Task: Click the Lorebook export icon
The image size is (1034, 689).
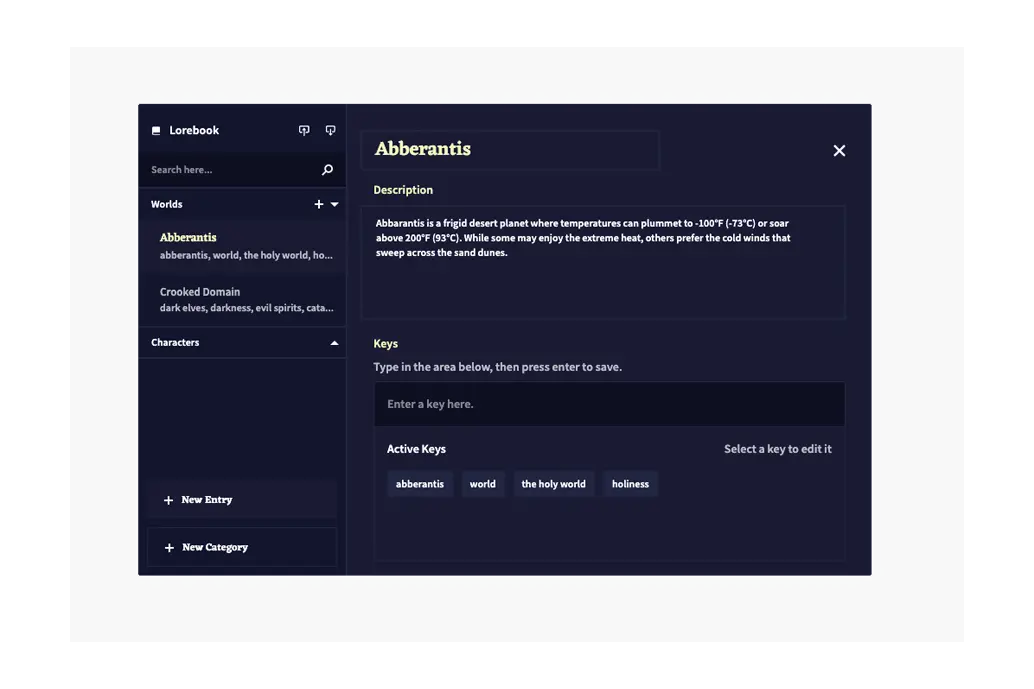Action: pyautogui.click(x=330, y=130)
